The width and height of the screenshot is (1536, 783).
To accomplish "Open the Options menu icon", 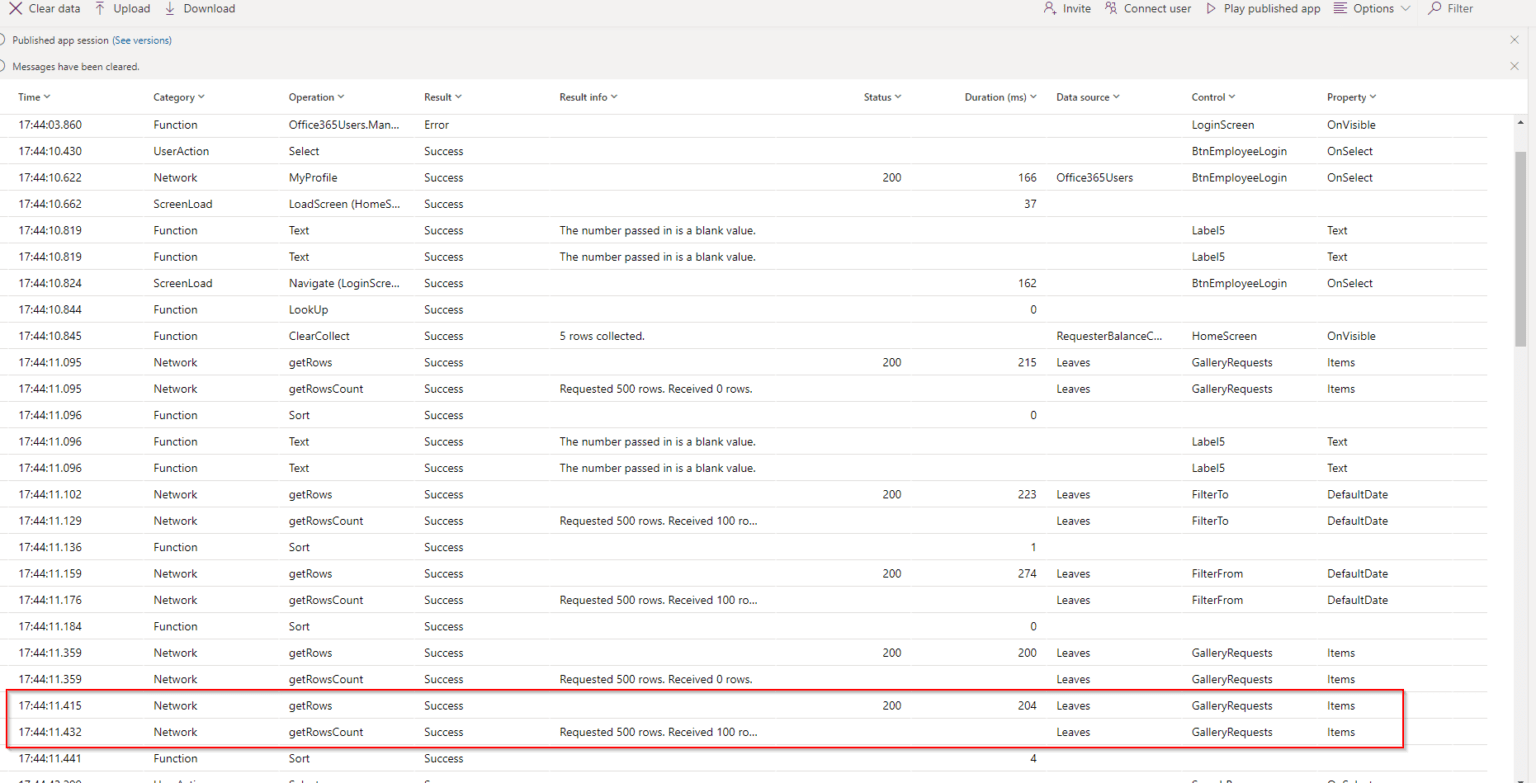I will pos(1340,8).
